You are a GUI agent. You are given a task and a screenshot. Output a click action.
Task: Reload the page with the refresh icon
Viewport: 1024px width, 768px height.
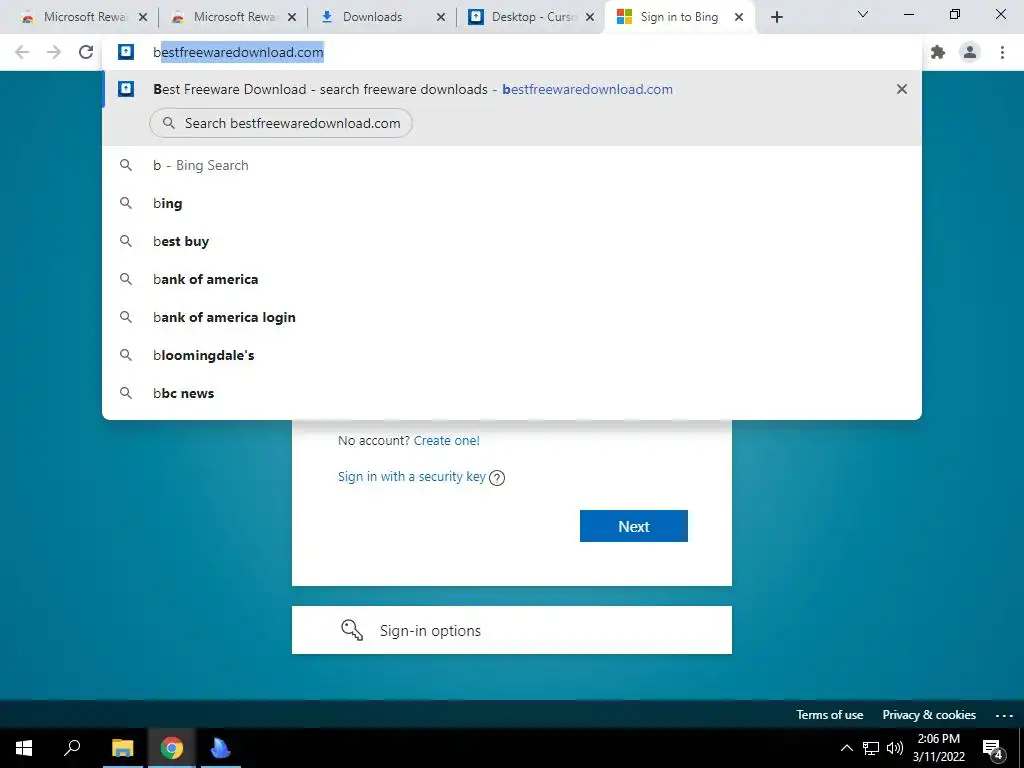coord(86,52)
